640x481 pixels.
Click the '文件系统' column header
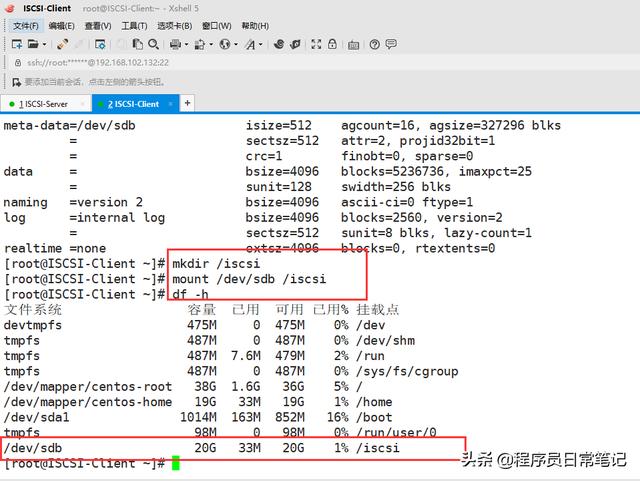pos(33,310)
